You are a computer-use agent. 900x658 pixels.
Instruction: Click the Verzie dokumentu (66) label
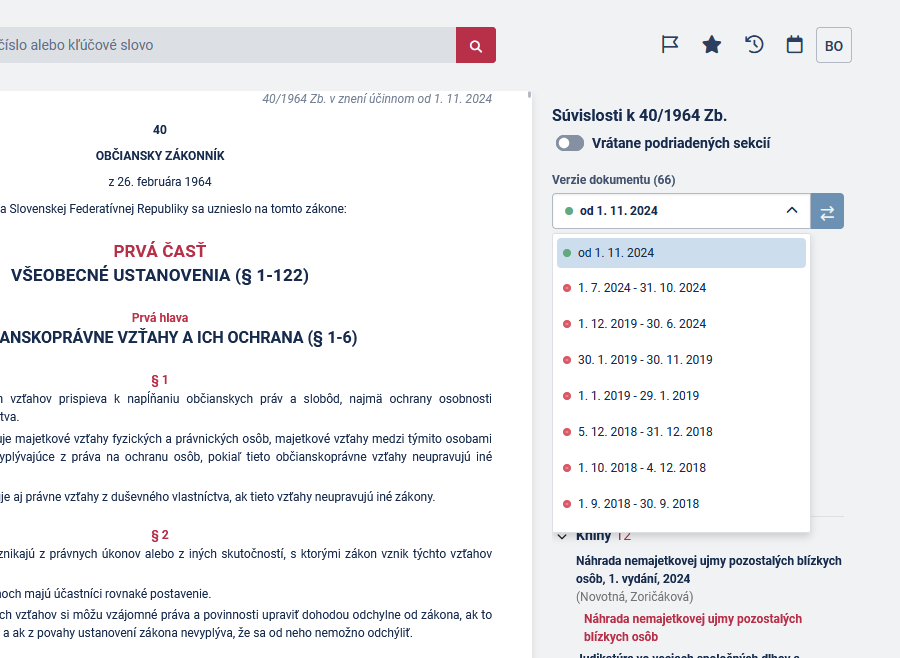614,180
